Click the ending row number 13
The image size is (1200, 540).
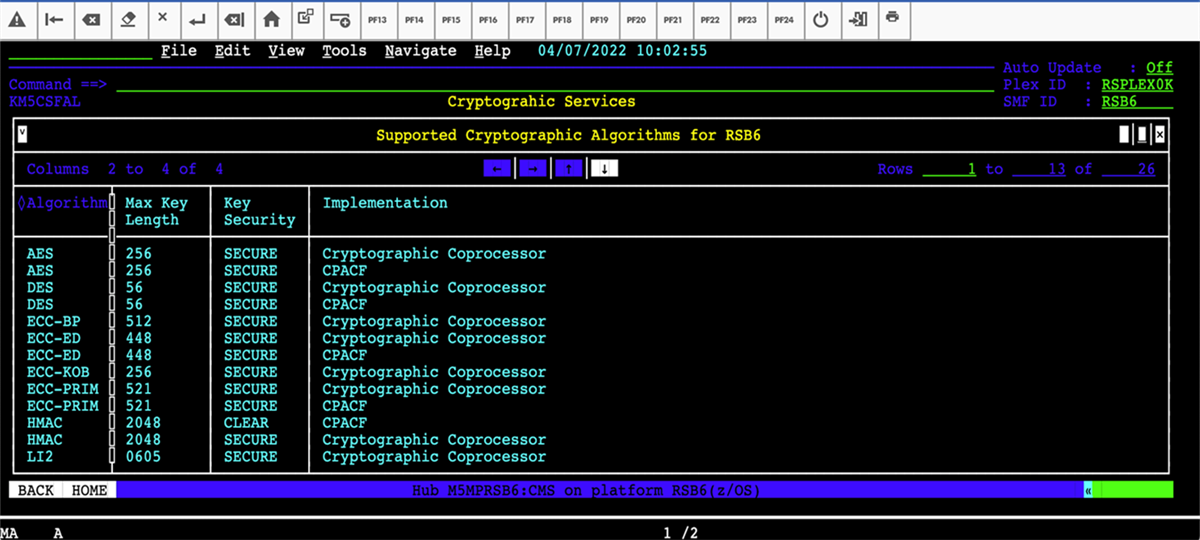point(1039,169)
